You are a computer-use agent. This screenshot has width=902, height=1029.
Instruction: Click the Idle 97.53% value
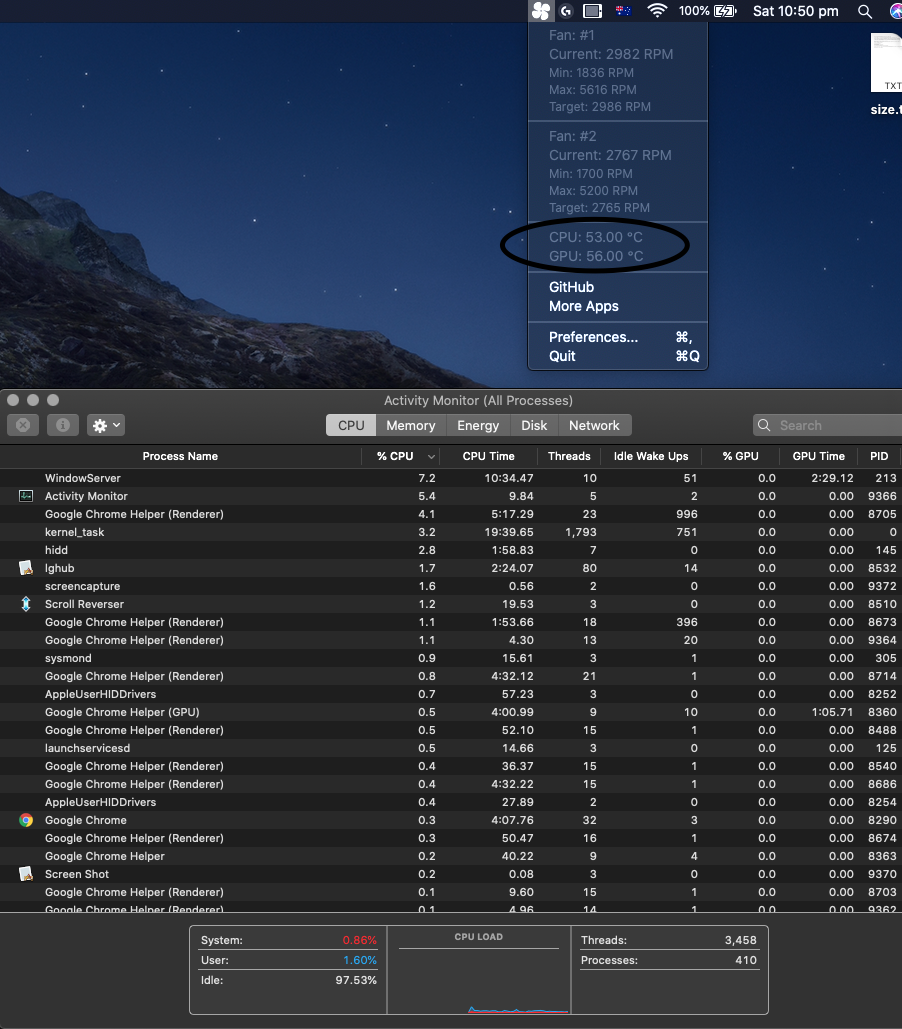pyautogui.click(x=356, y=980)
